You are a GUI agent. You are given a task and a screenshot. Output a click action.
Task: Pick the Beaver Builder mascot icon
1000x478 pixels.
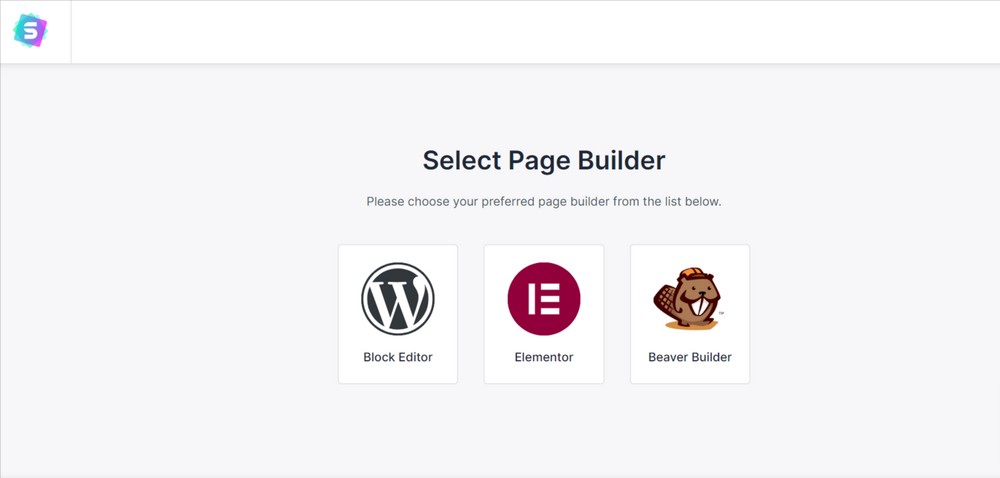click(689, 298)
